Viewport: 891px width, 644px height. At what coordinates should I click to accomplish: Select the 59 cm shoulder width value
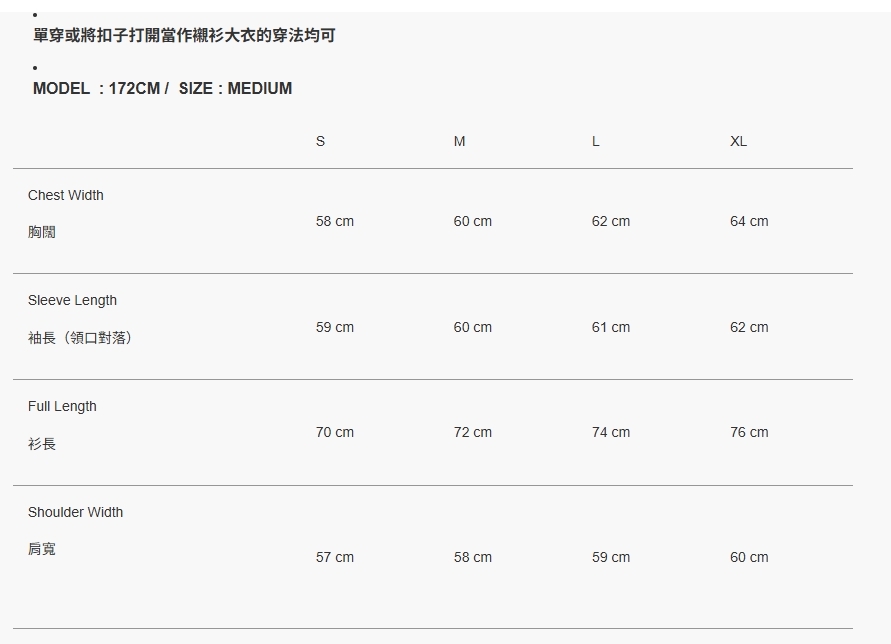(611, 557)
